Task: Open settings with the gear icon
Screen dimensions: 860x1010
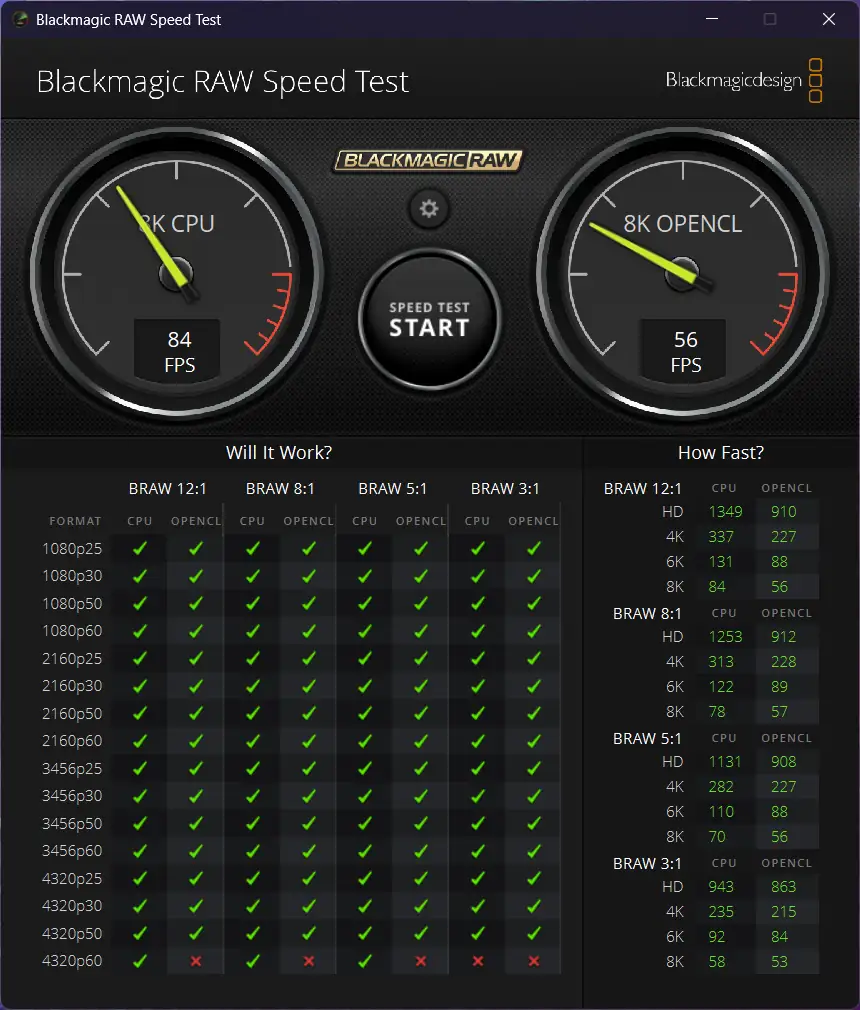Action: pyautogui.click(x=429, y=209)
